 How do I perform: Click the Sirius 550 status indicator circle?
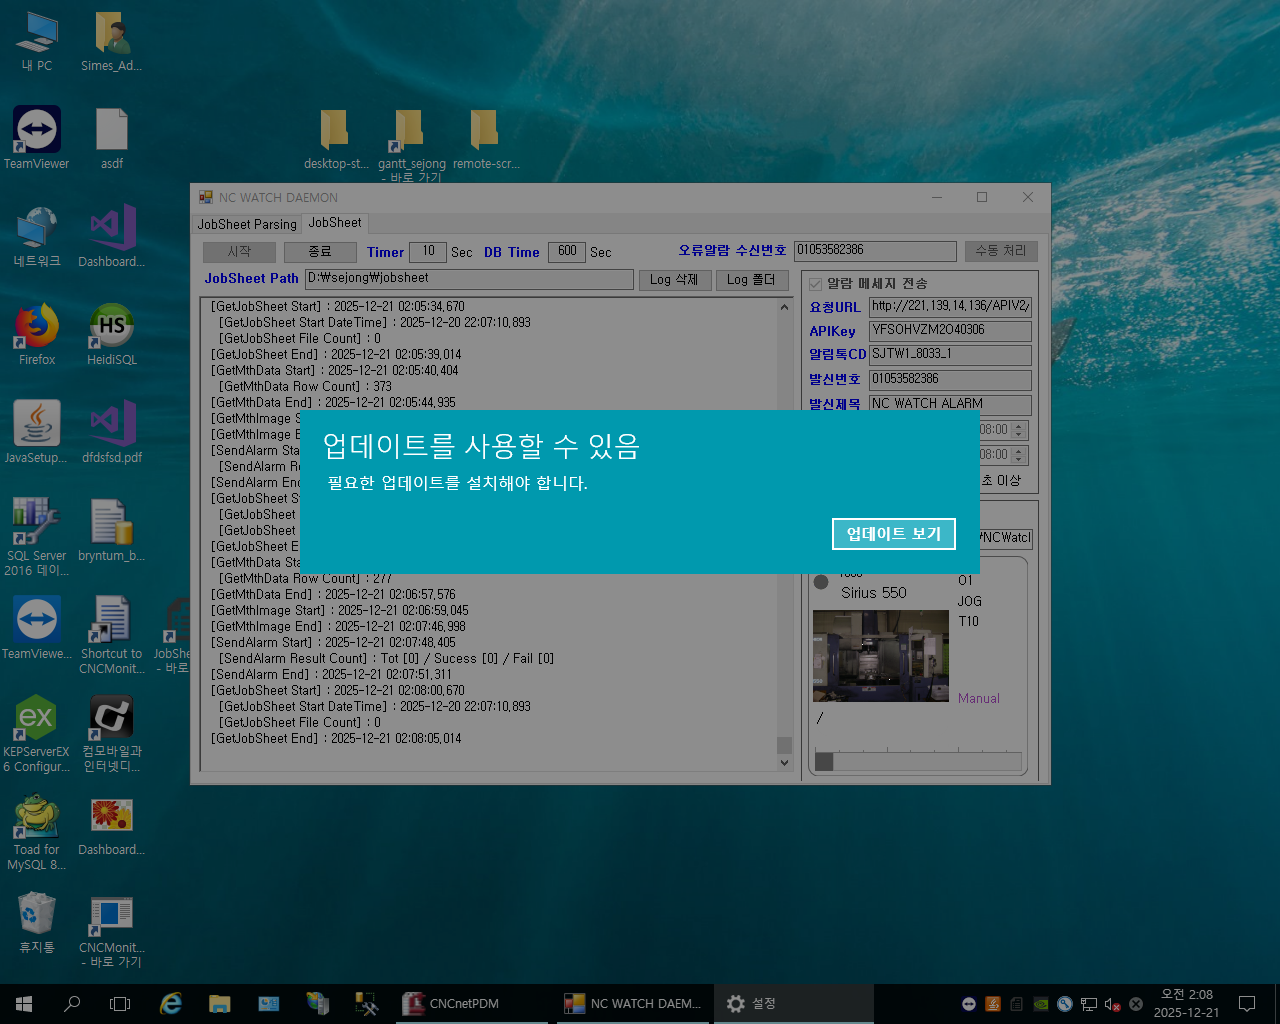(x=821, y=582)
